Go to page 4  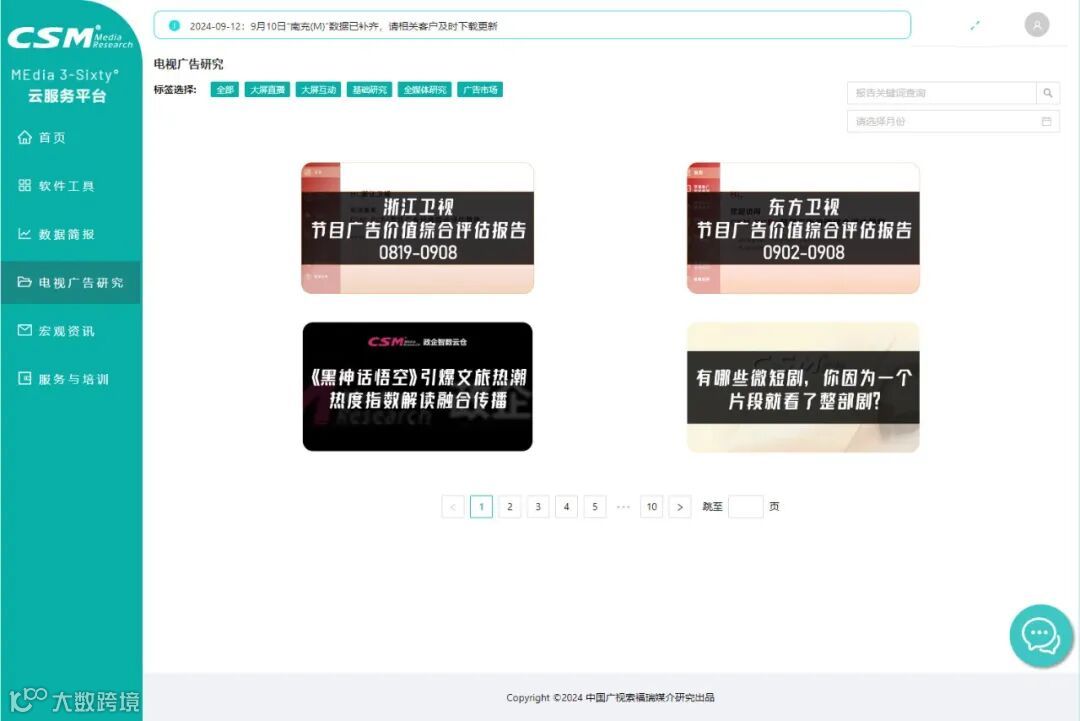566,507
